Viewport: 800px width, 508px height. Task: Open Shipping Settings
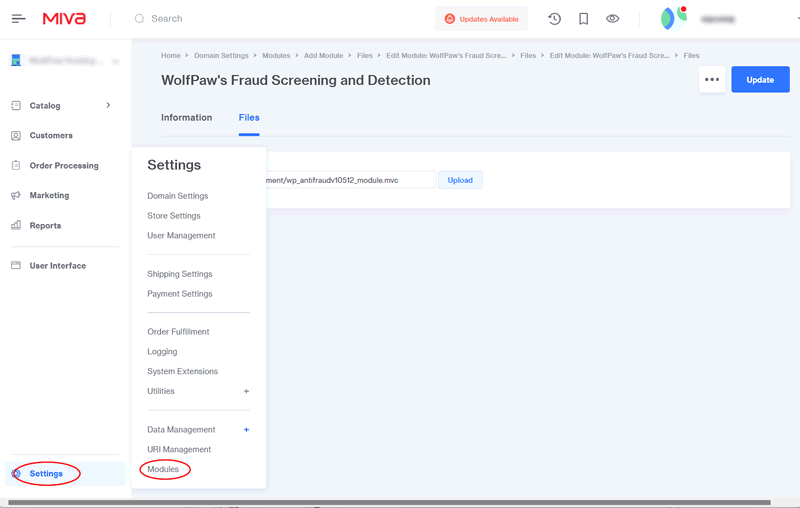[x=180, y=274]
